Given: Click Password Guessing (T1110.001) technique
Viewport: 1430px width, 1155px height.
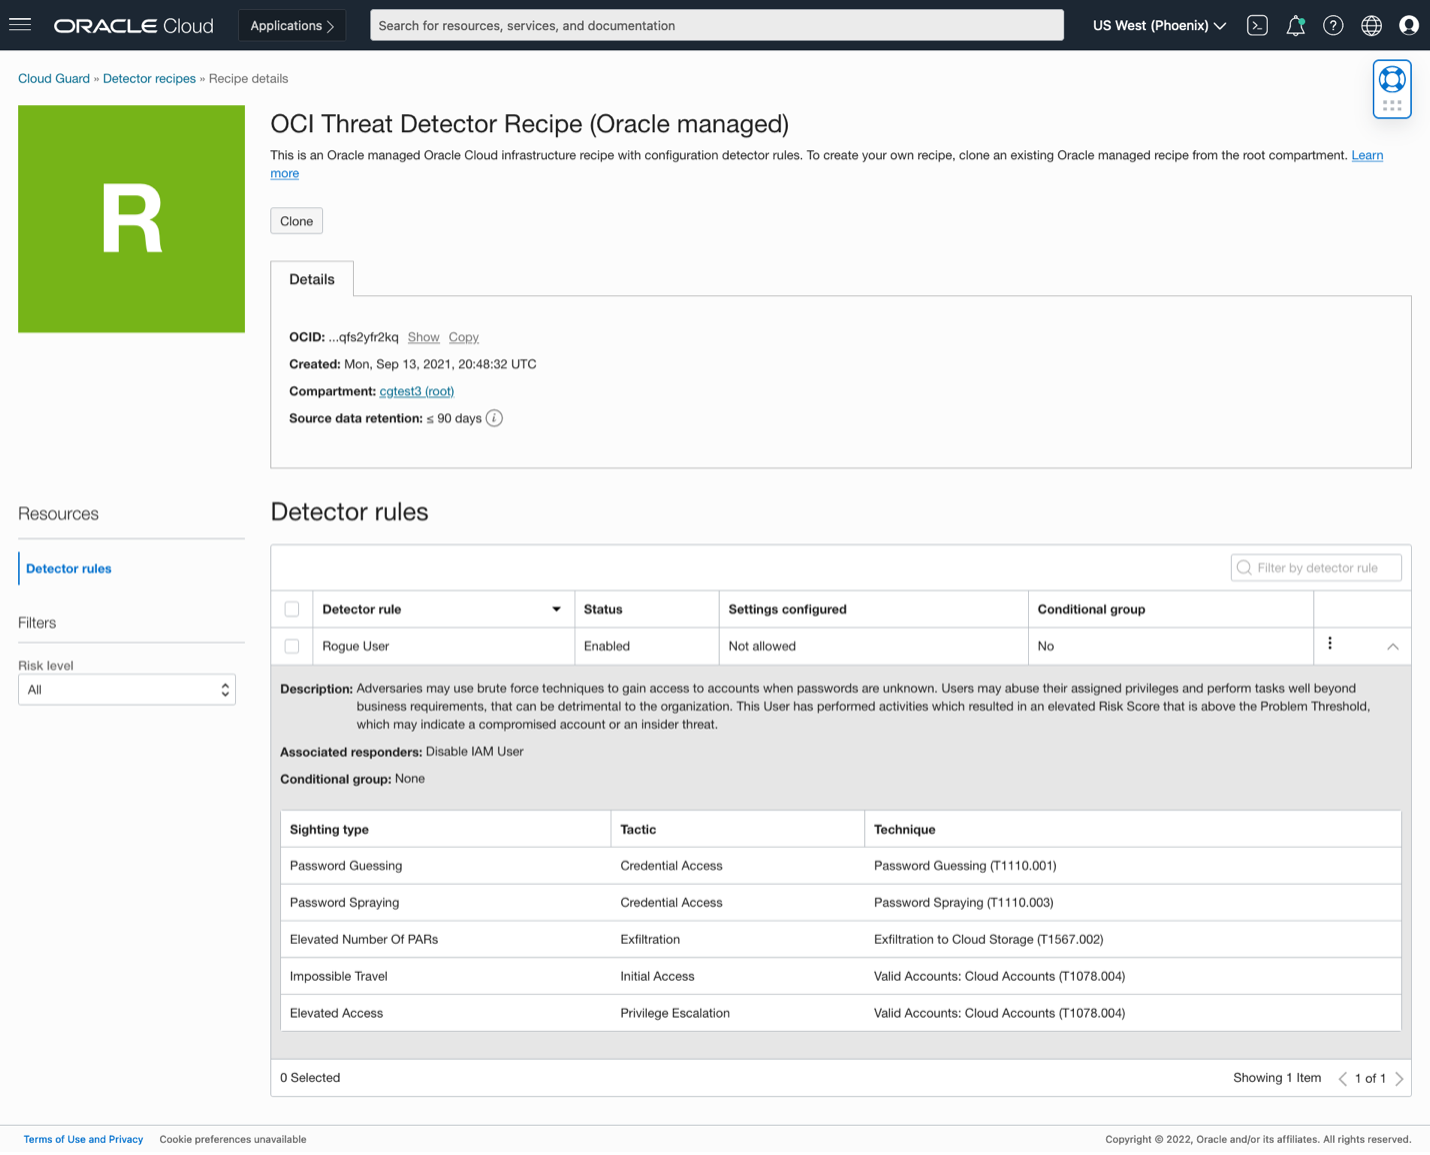Looking at the screenshot, I should 965,866.
